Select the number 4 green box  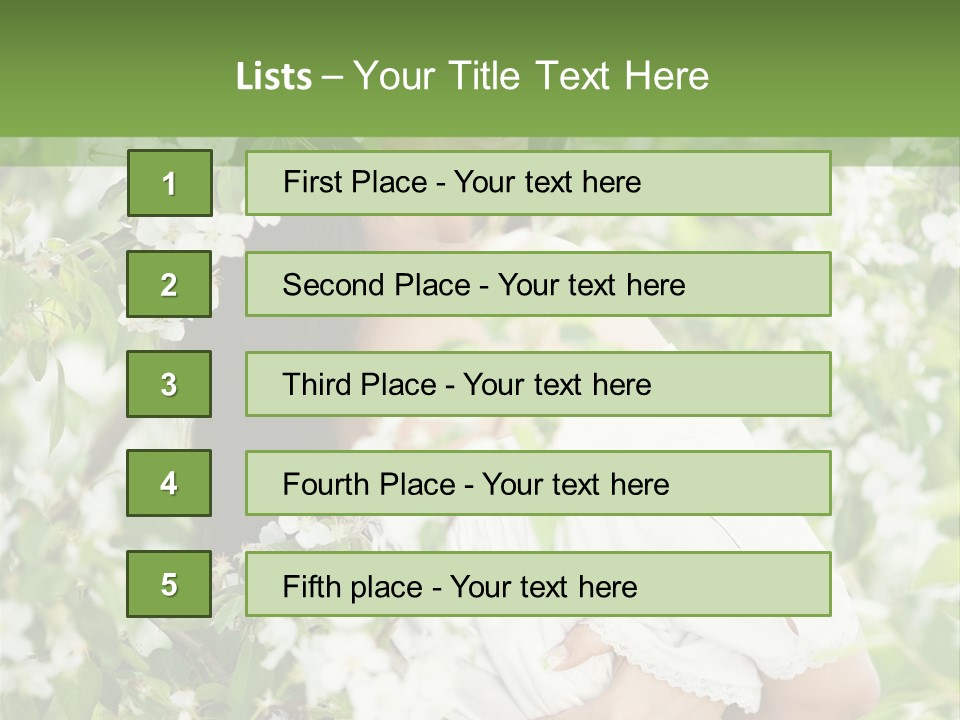169,483
